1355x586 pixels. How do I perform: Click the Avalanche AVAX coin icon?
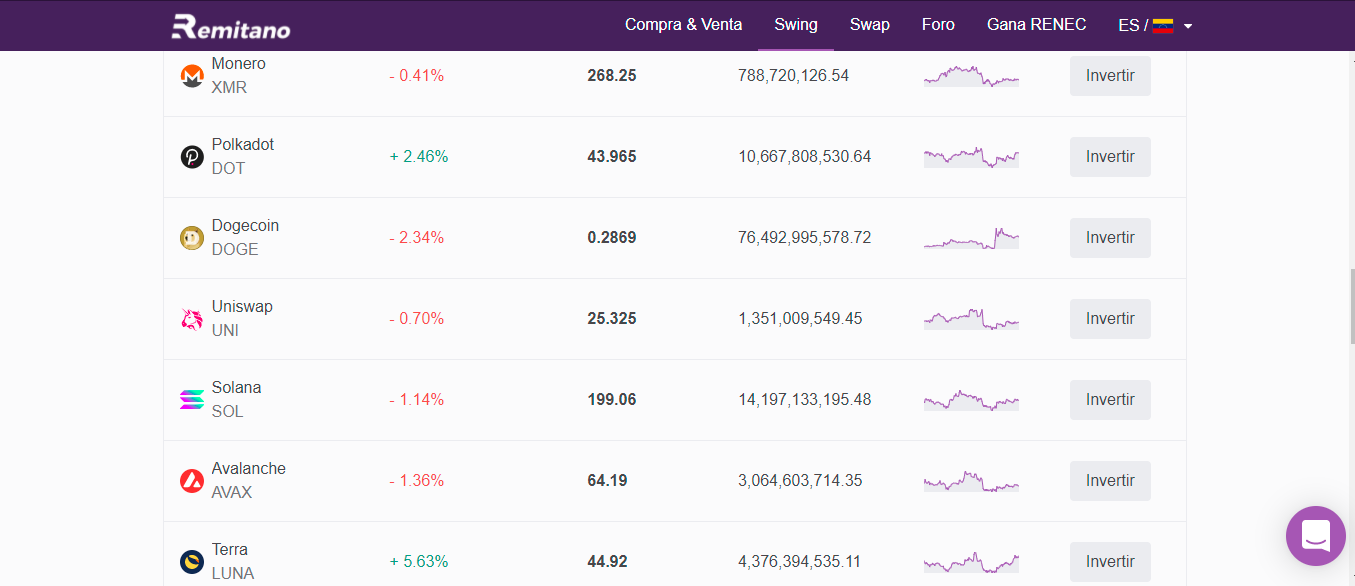coord(191,481)
